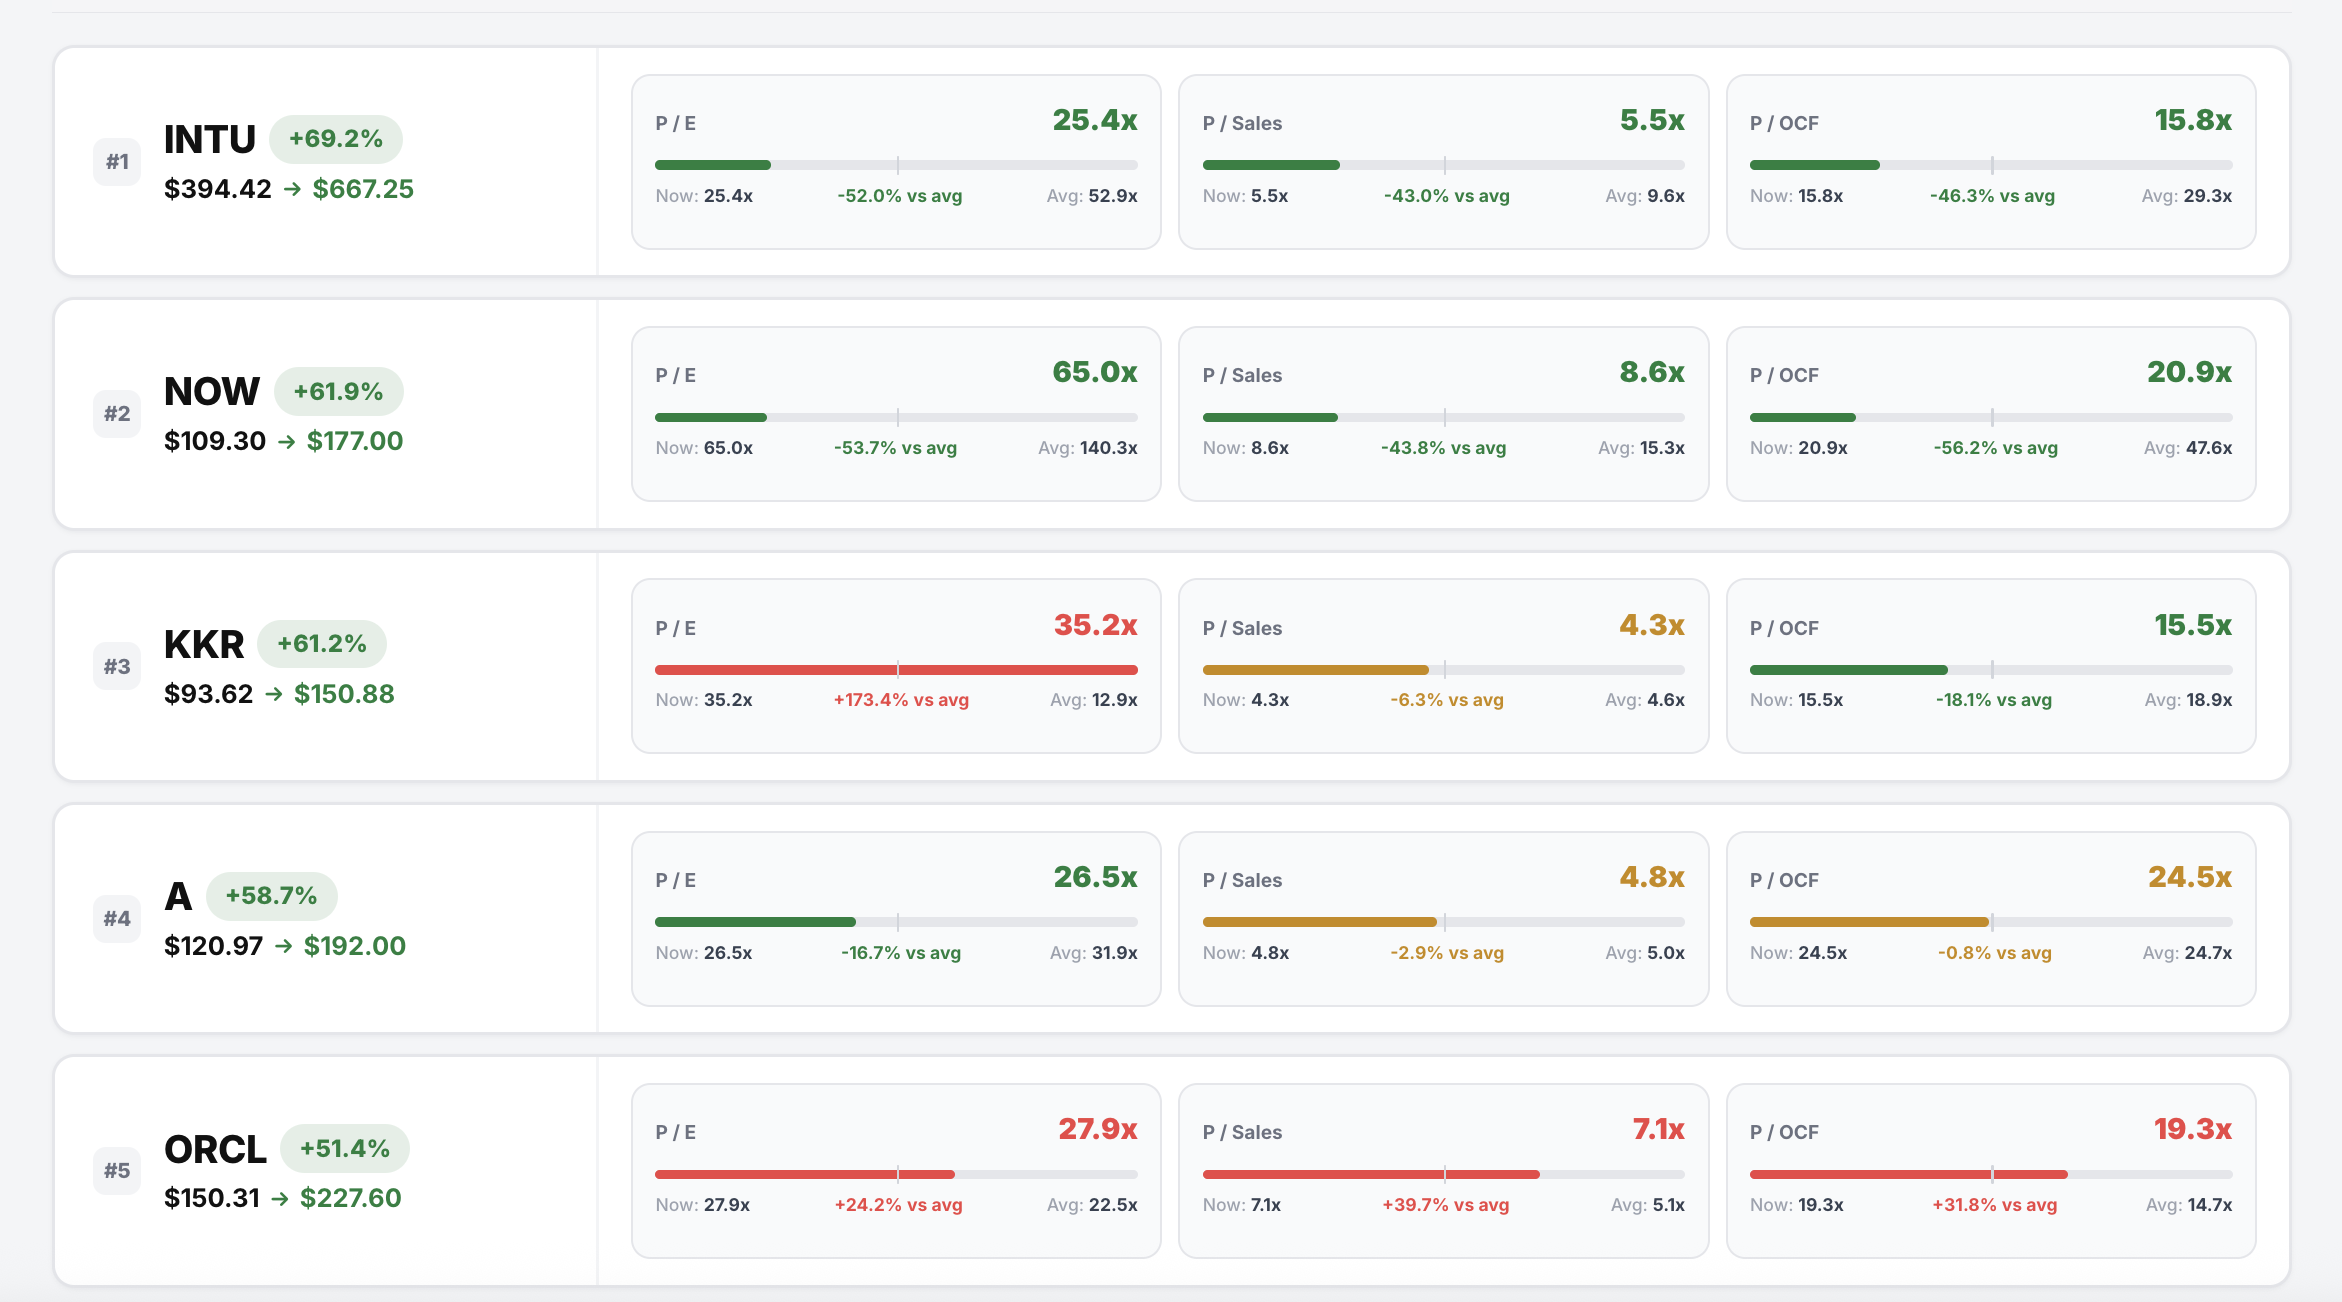Click the arrow between $93.62 and $150.88
Screen dimensions: 2342x1302
click(x=274, y=694)
